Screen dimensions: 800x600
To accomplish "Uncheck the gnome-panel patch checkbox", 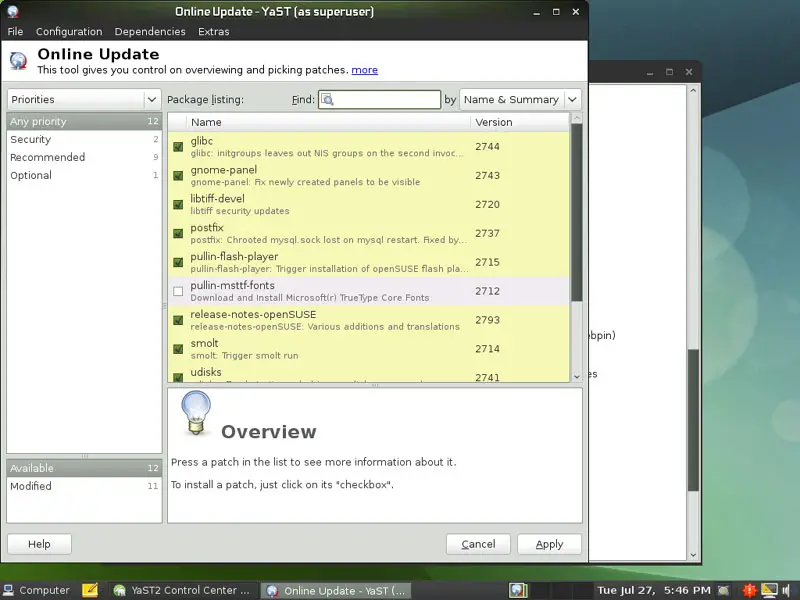I will click(x=178, y=176).
